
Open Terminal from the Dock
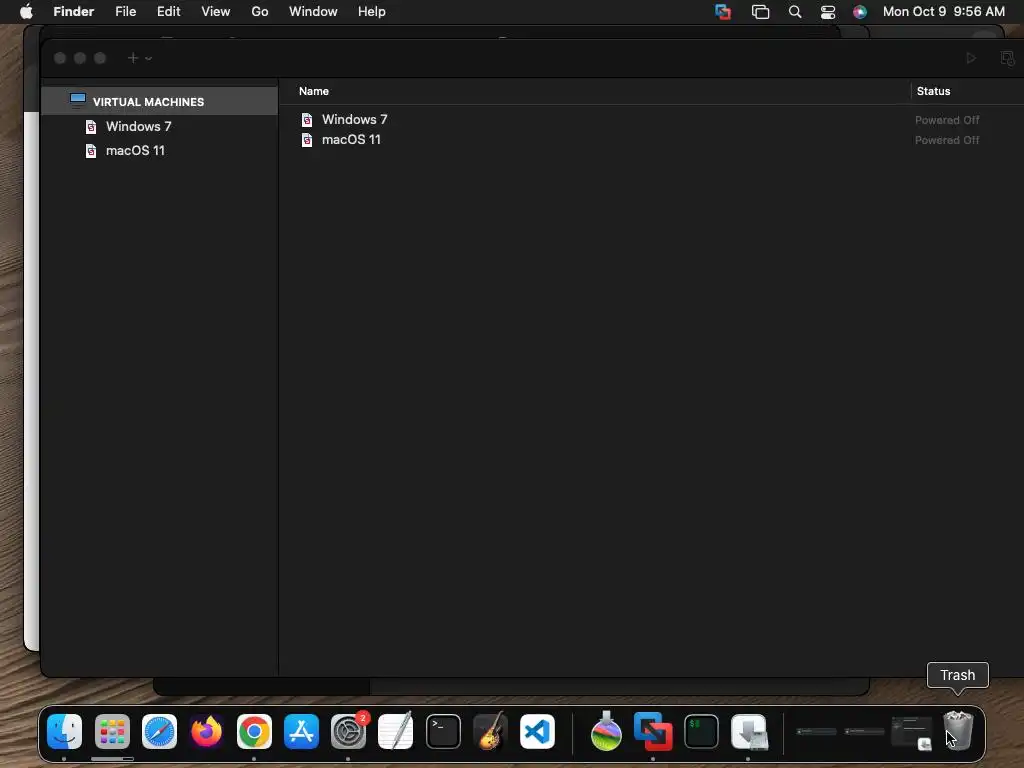(x=443, y=731)
